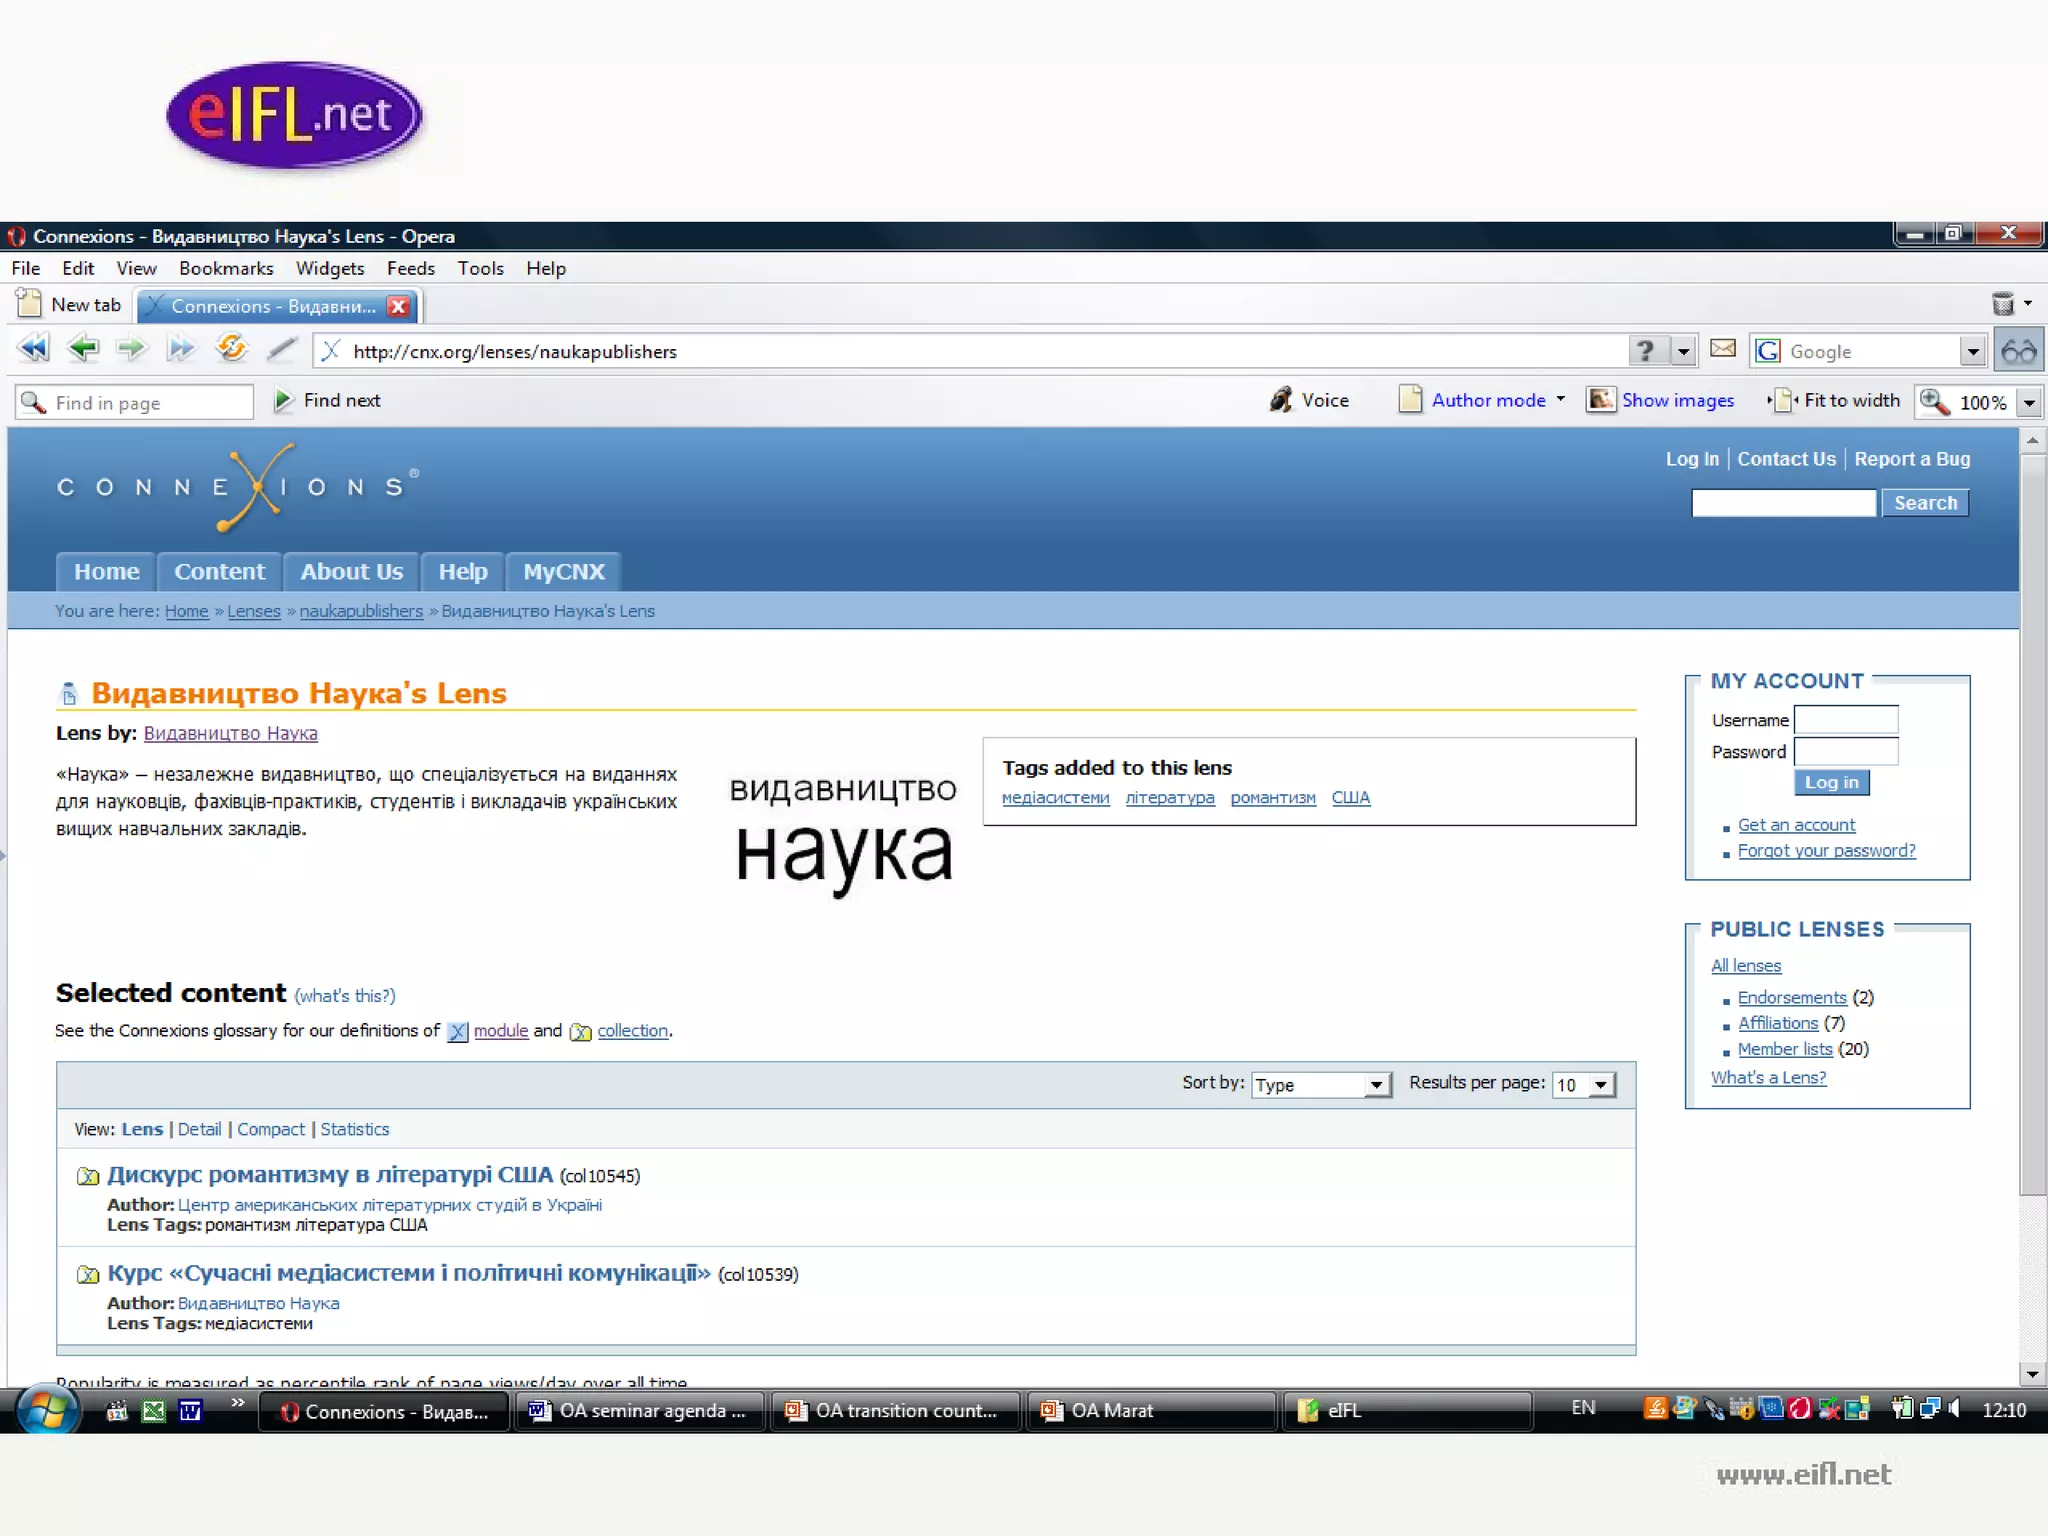This screenshot has width=2048, height=1536.
Task: Click the Reload page icon
Action: [231, 349]
